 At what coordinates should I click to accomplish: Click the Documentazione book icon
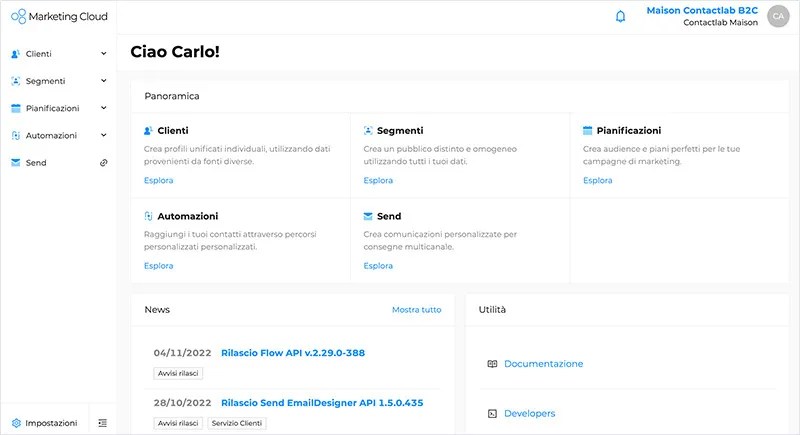pos(492,364)
